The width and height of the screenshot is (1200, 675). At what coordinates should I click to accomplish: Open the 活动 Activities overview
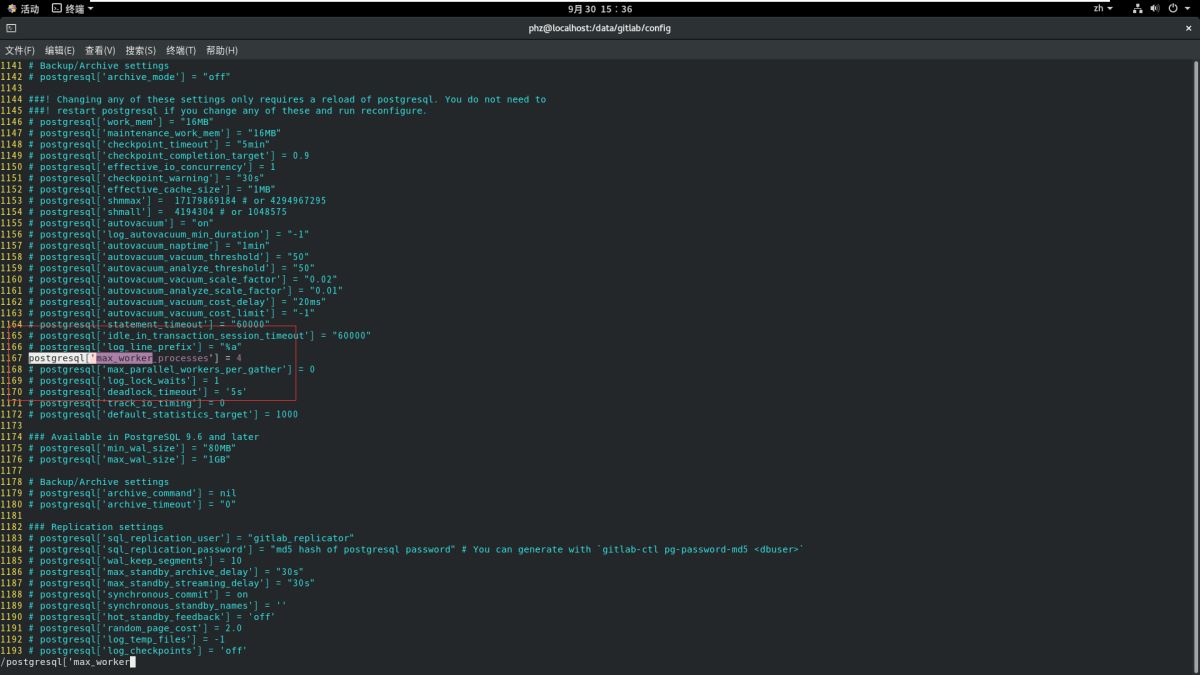click(23, 8)
